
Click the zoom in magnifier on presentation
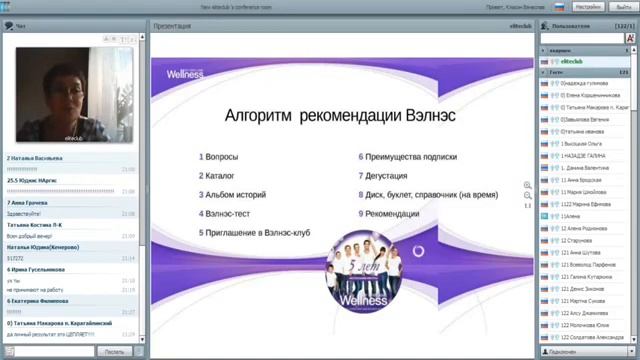click(x=527, y=185)
